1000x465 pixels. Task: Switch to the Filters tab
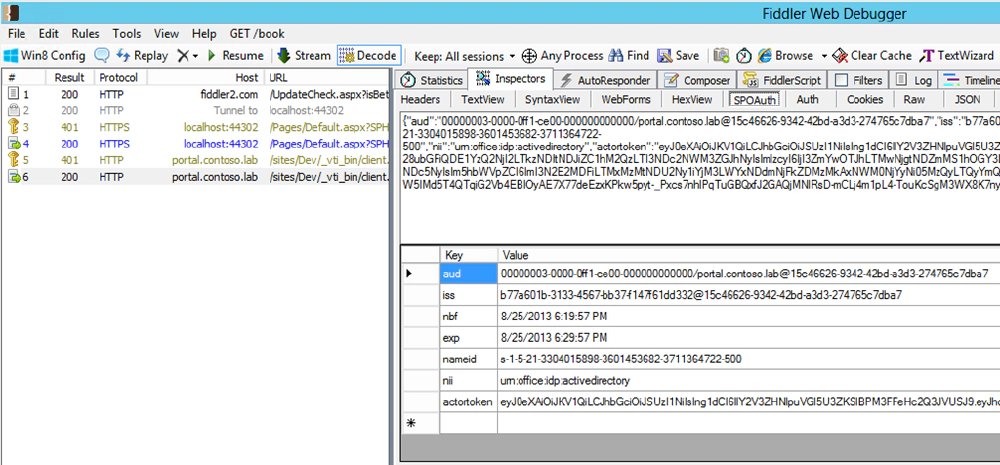click(x=859, y=80)
